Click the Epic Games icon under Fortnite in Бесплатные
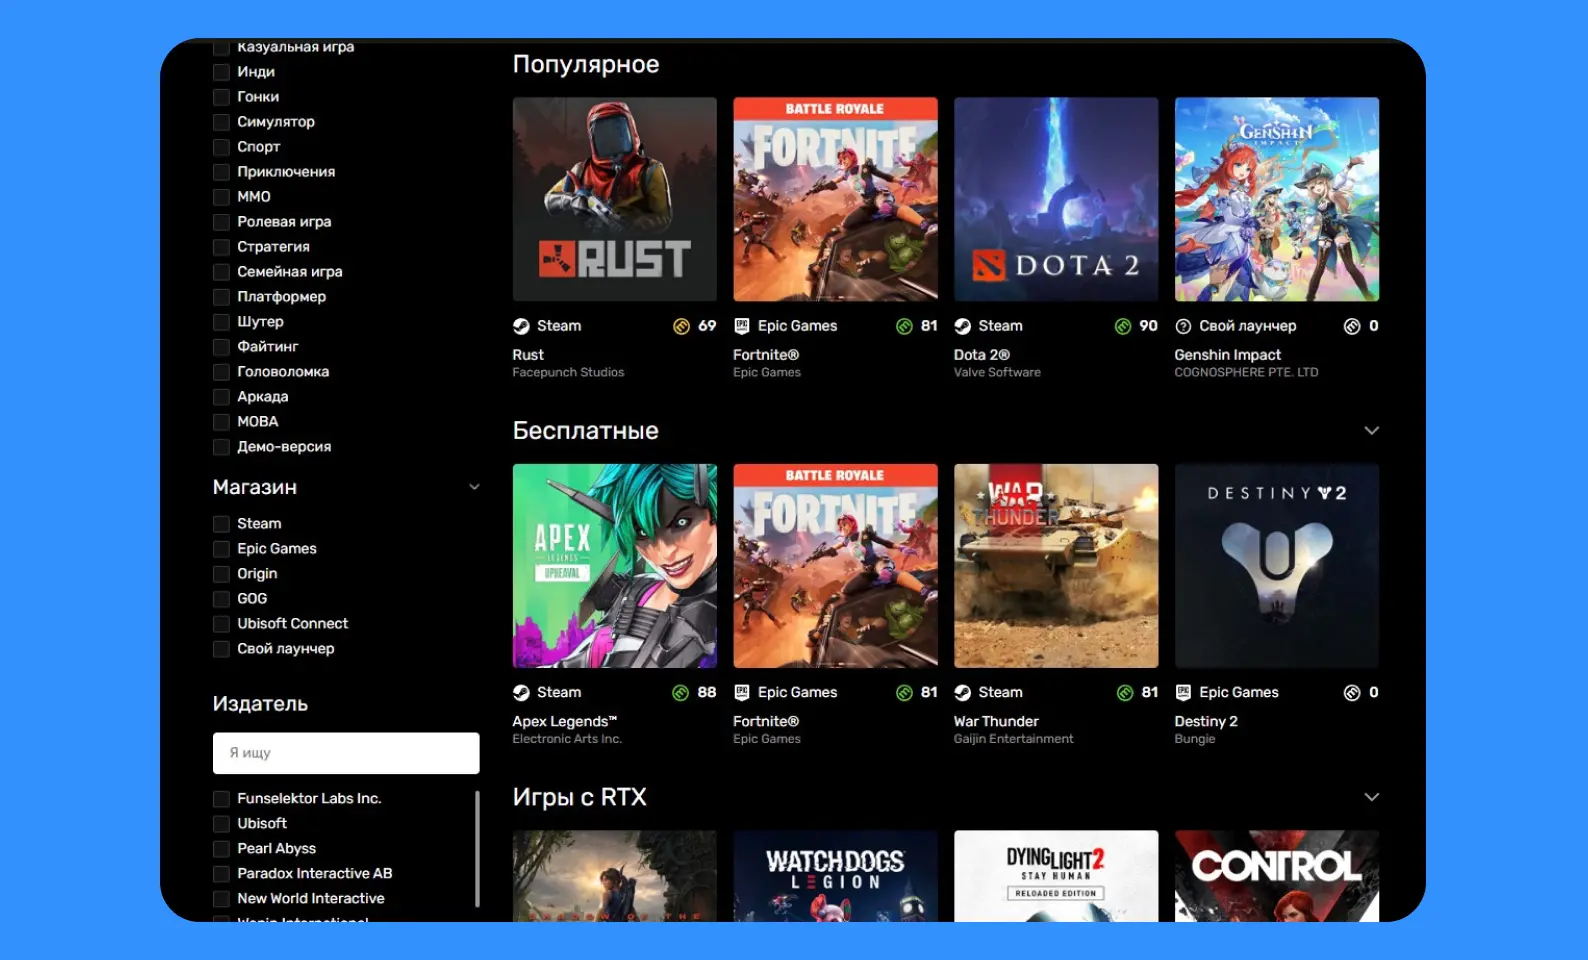 coord(742,693)
